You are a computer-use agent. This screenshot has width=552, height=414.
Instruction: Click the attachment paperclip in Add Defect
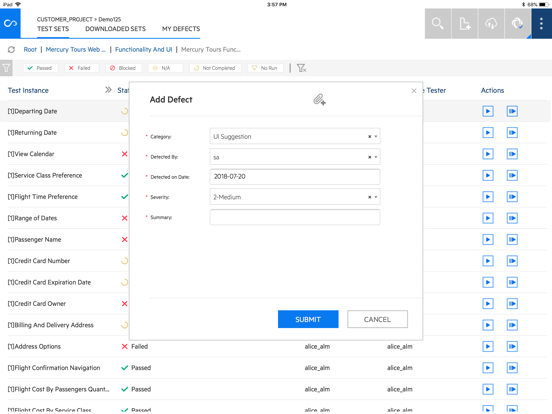pos(319,100)
